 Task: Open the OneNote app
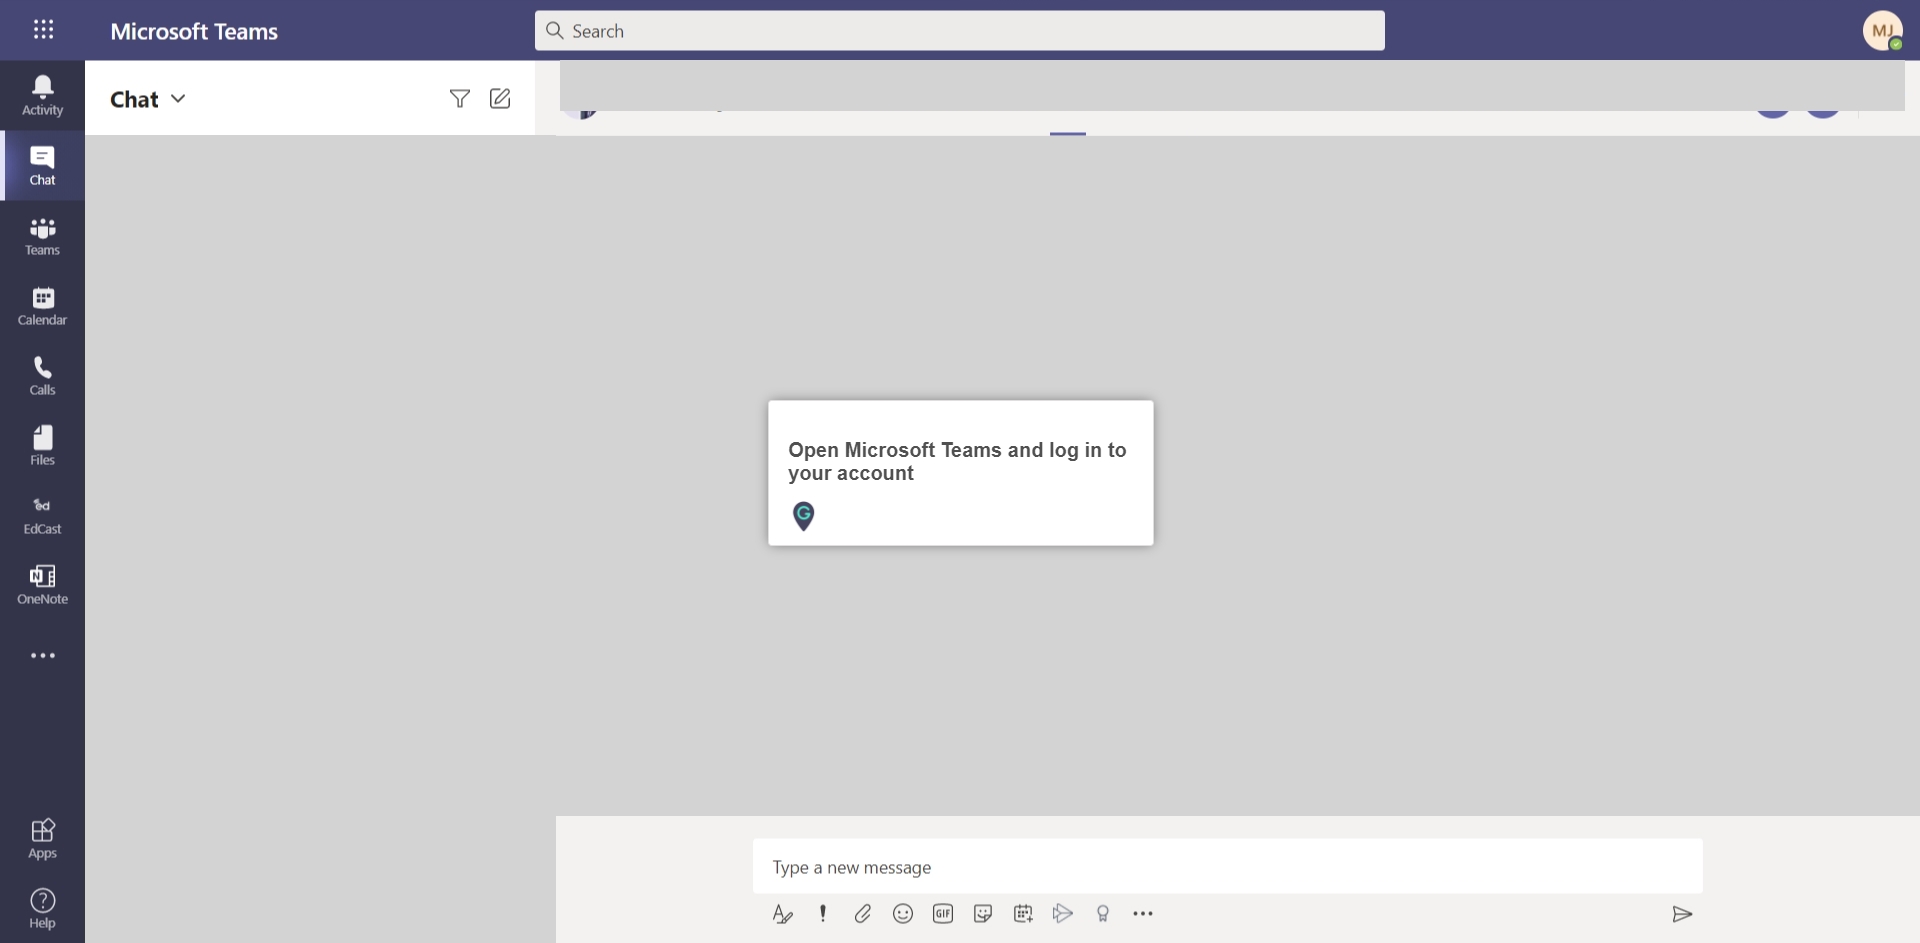click(42, 585)
